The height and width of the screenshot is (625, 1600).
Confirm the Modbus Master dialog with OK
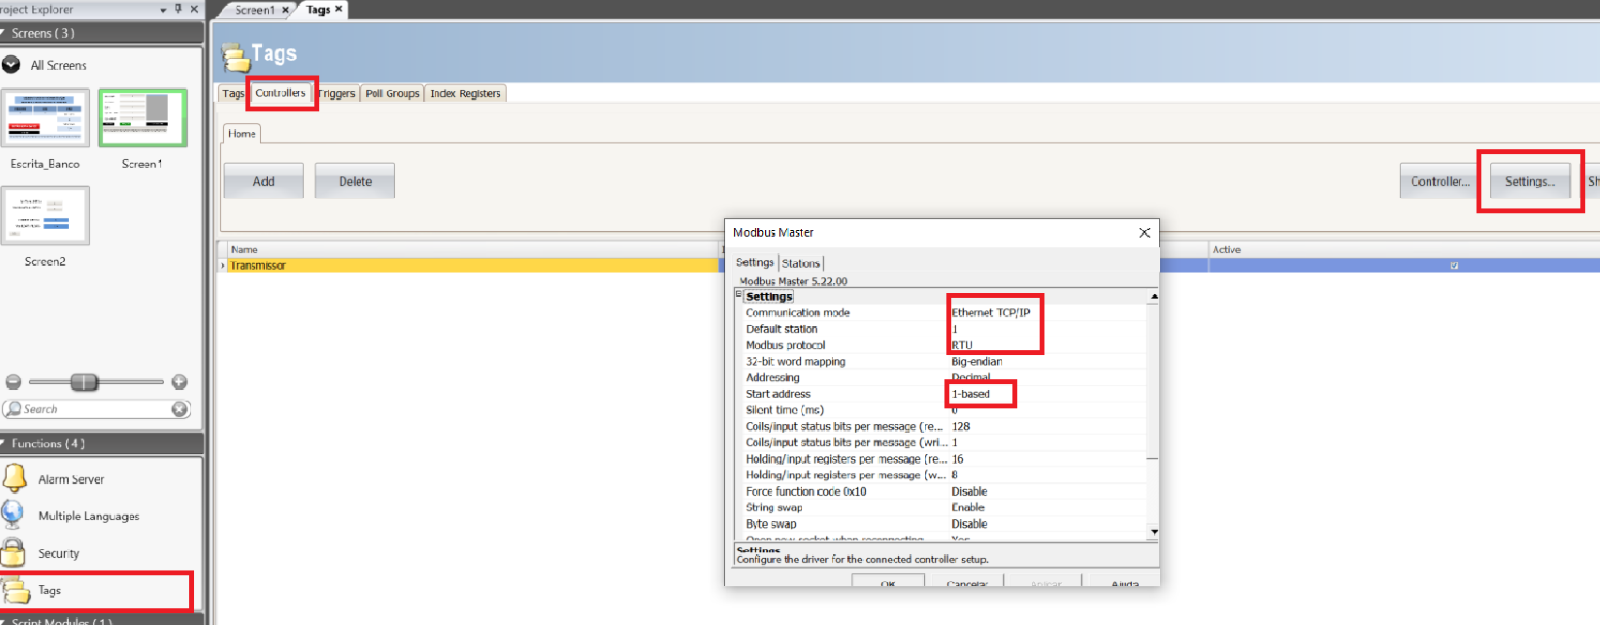click(x=888, y=581)
